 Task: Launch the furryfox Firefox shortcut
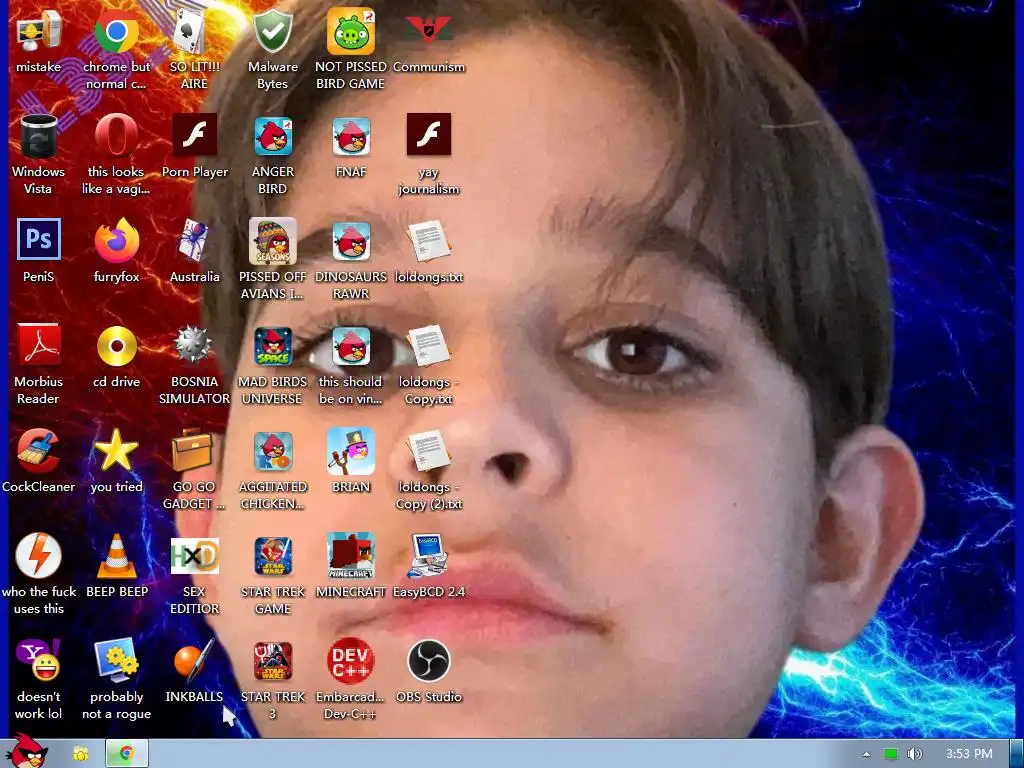(116, 240)
